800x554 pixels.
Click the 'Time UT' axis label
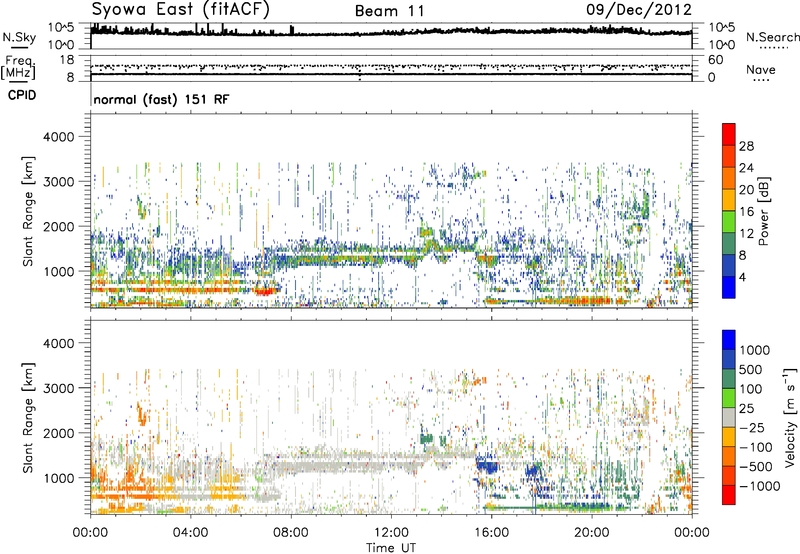pyautogui.click(x=391, y=548)
